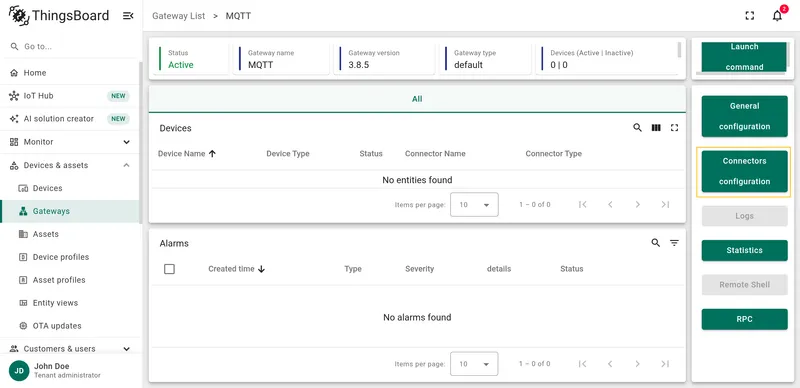800x388 pixels.
Task: Click the Connector Name column header
Action: [435, 154]
